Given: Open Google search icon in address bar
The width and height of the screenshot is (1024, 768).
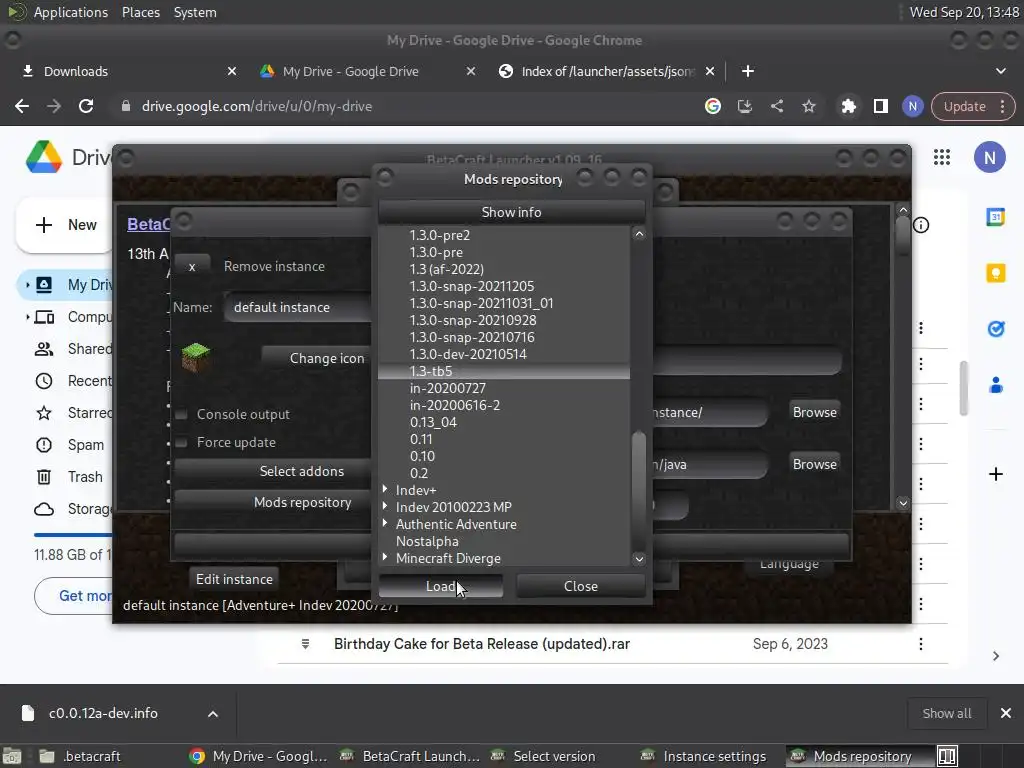Looking at the screenshot, I should 712,106.
